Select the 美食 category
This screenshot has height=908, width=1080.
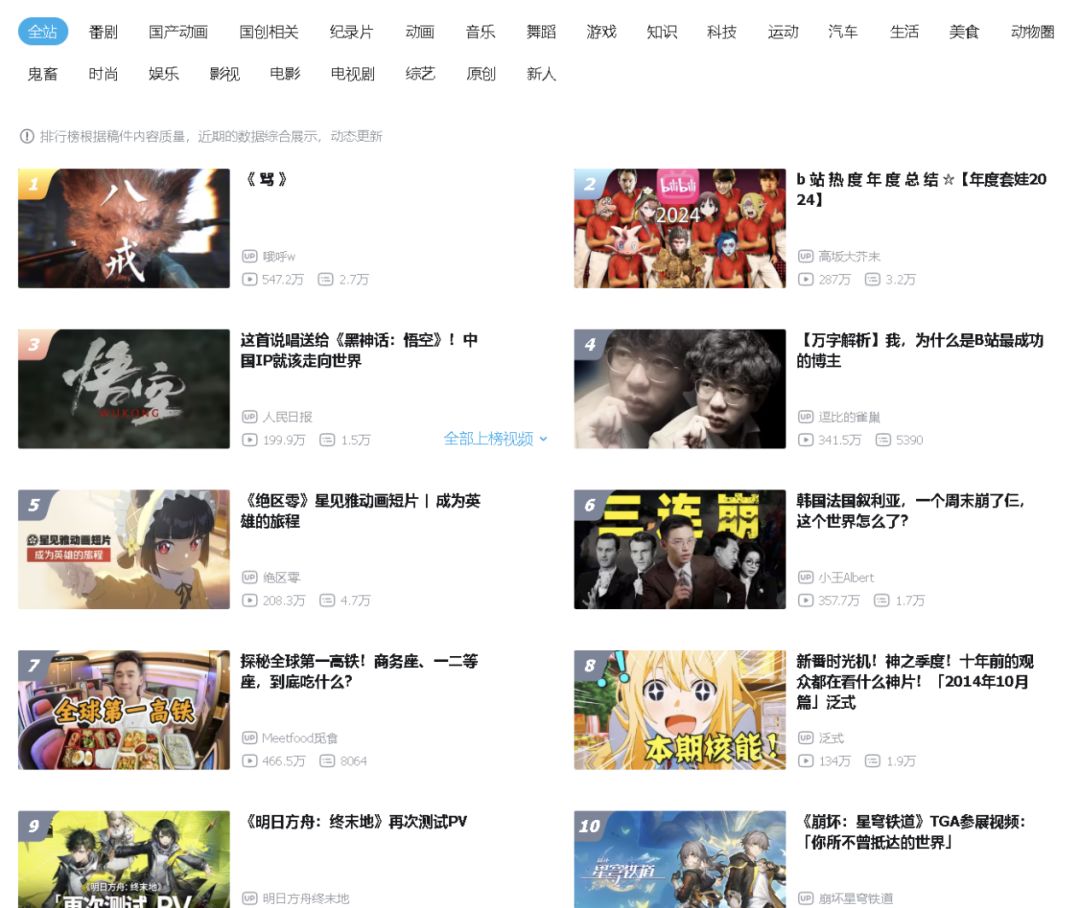pos(964,32)
